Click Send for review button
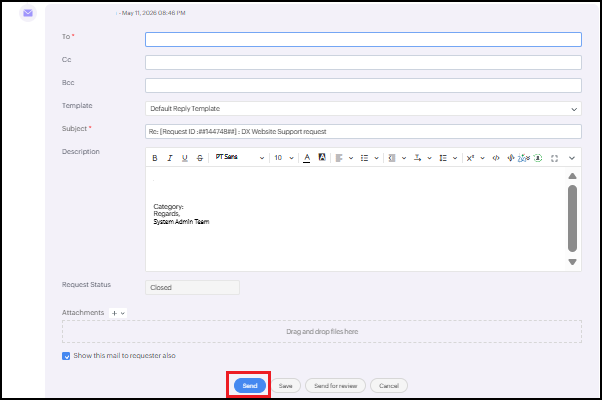The height and width of the screenshot is (400, 602). tap(336, 386)
